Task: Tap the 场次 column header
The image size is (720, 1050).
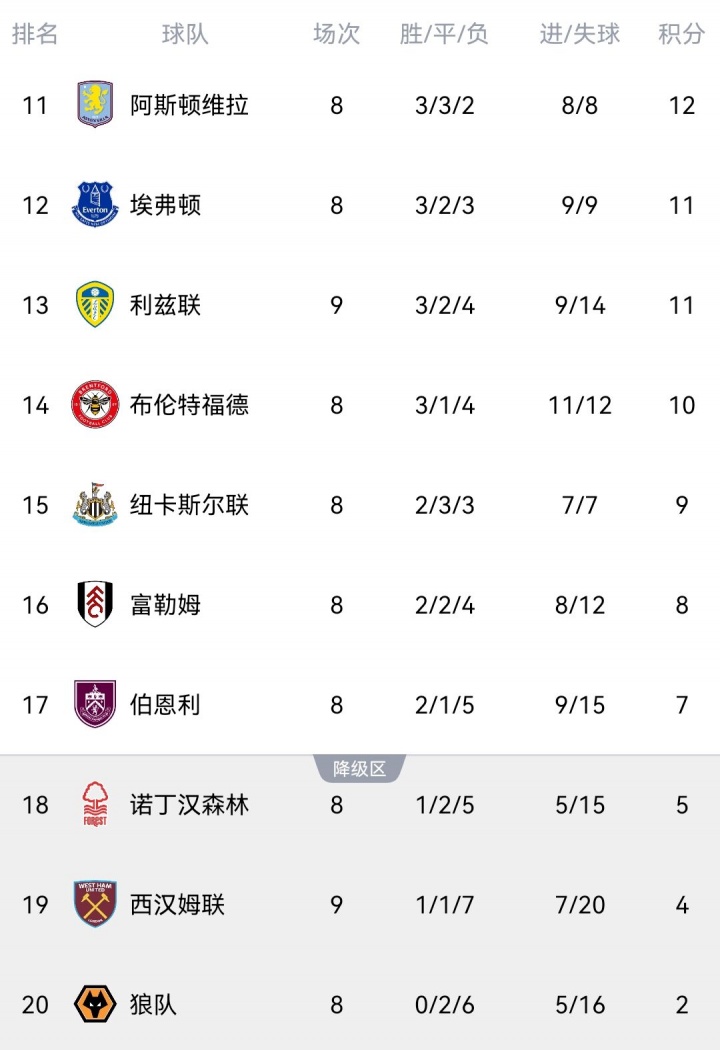Action: click(336, 34)
